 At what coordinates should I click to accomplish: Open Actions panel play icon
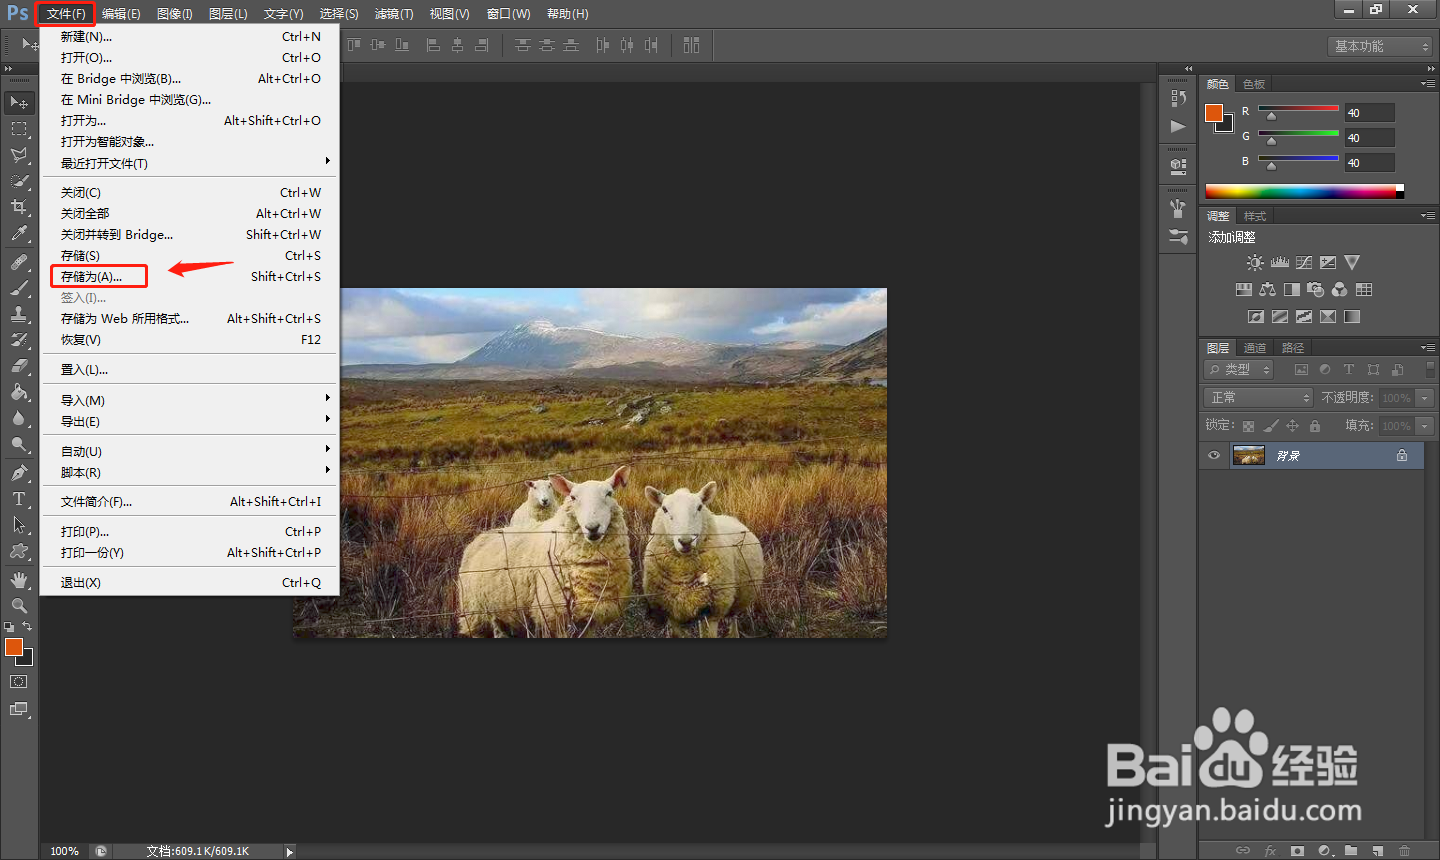(x=1178, y=126)
